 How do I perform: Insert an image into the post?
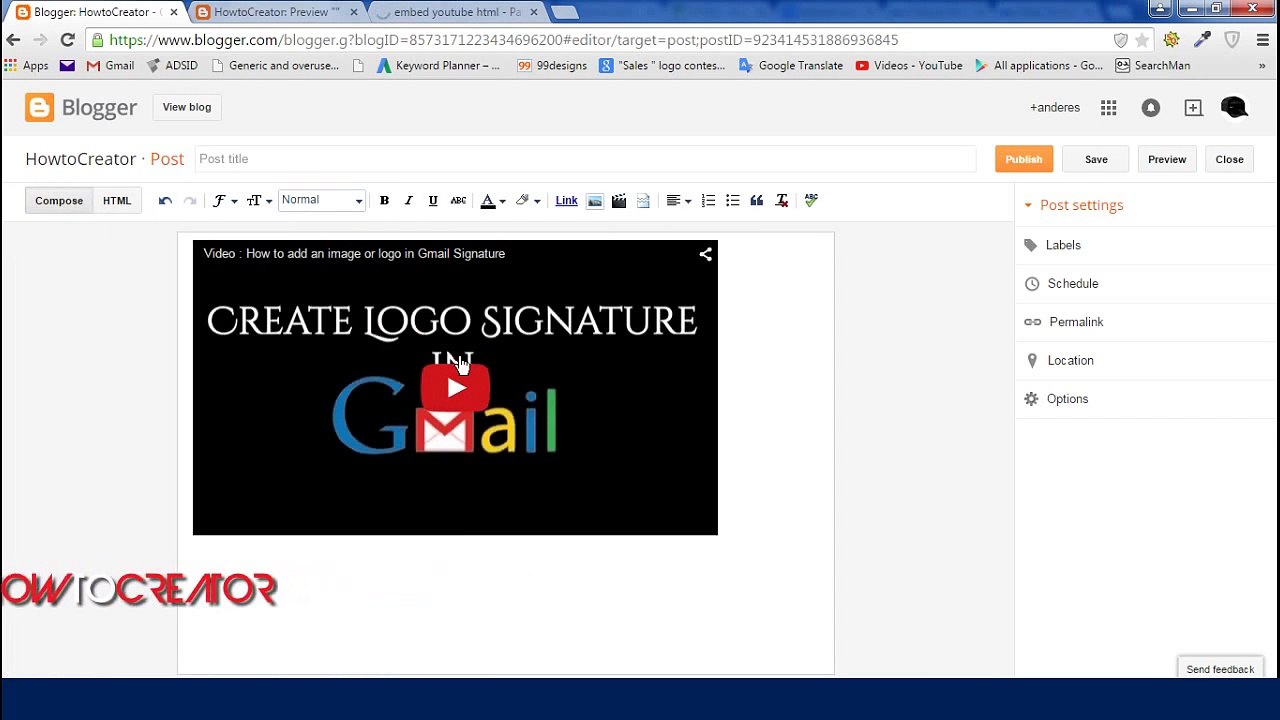coord(595,201)
